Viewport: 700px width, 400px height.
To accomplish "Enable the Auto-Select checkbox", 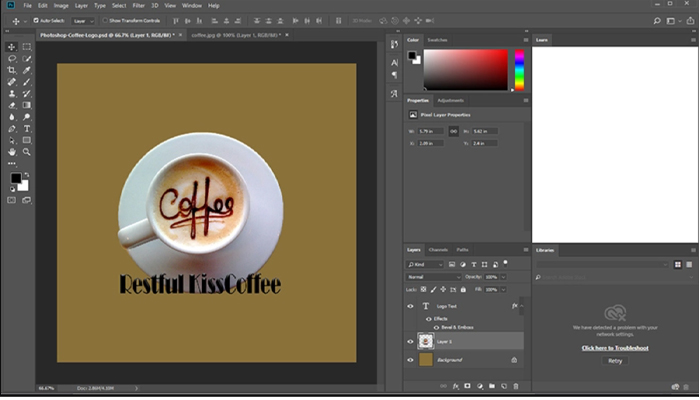I will pyautogui.click(x=37, y=19).
